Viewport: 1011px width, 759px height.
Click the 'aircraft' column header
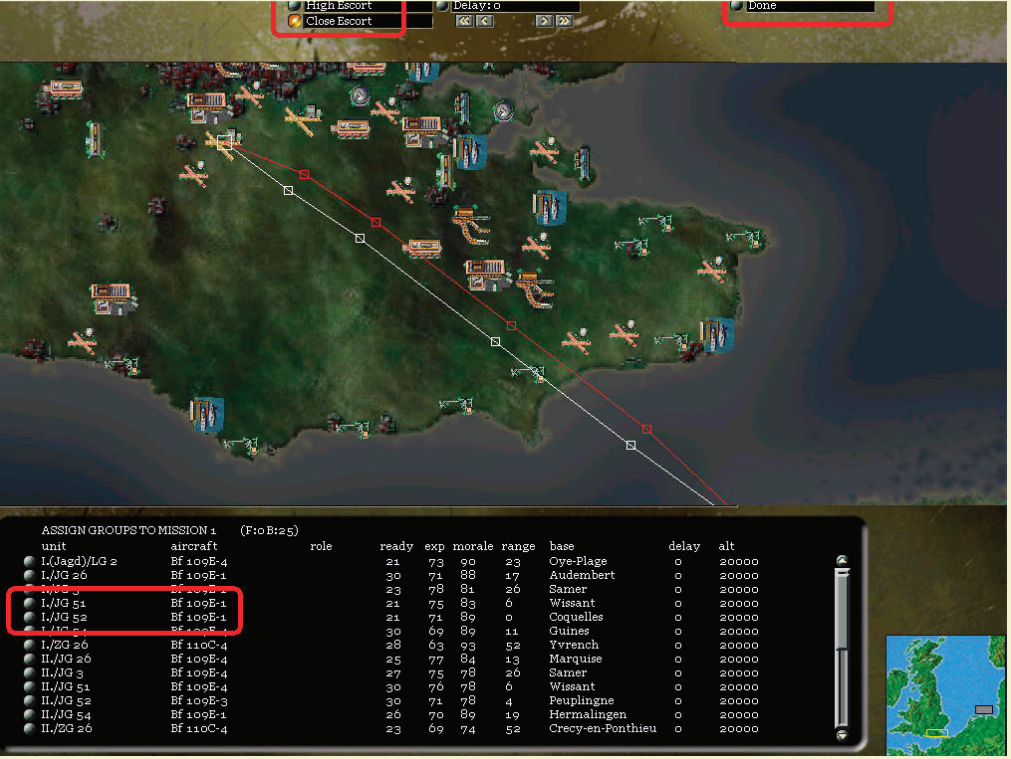tap(193, 546)
